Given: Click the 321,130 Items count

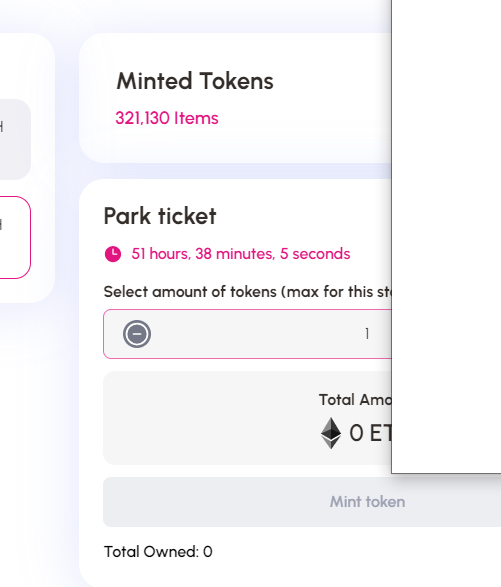Looking at the screenshot, I should [167, 118].
